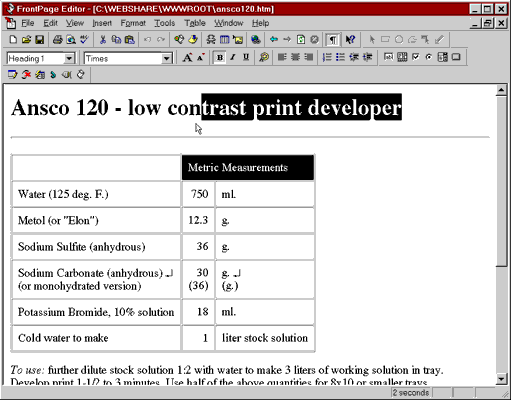Insert push button form field
The width and height of the screenshot is (511, 400).
click(456, 57)
